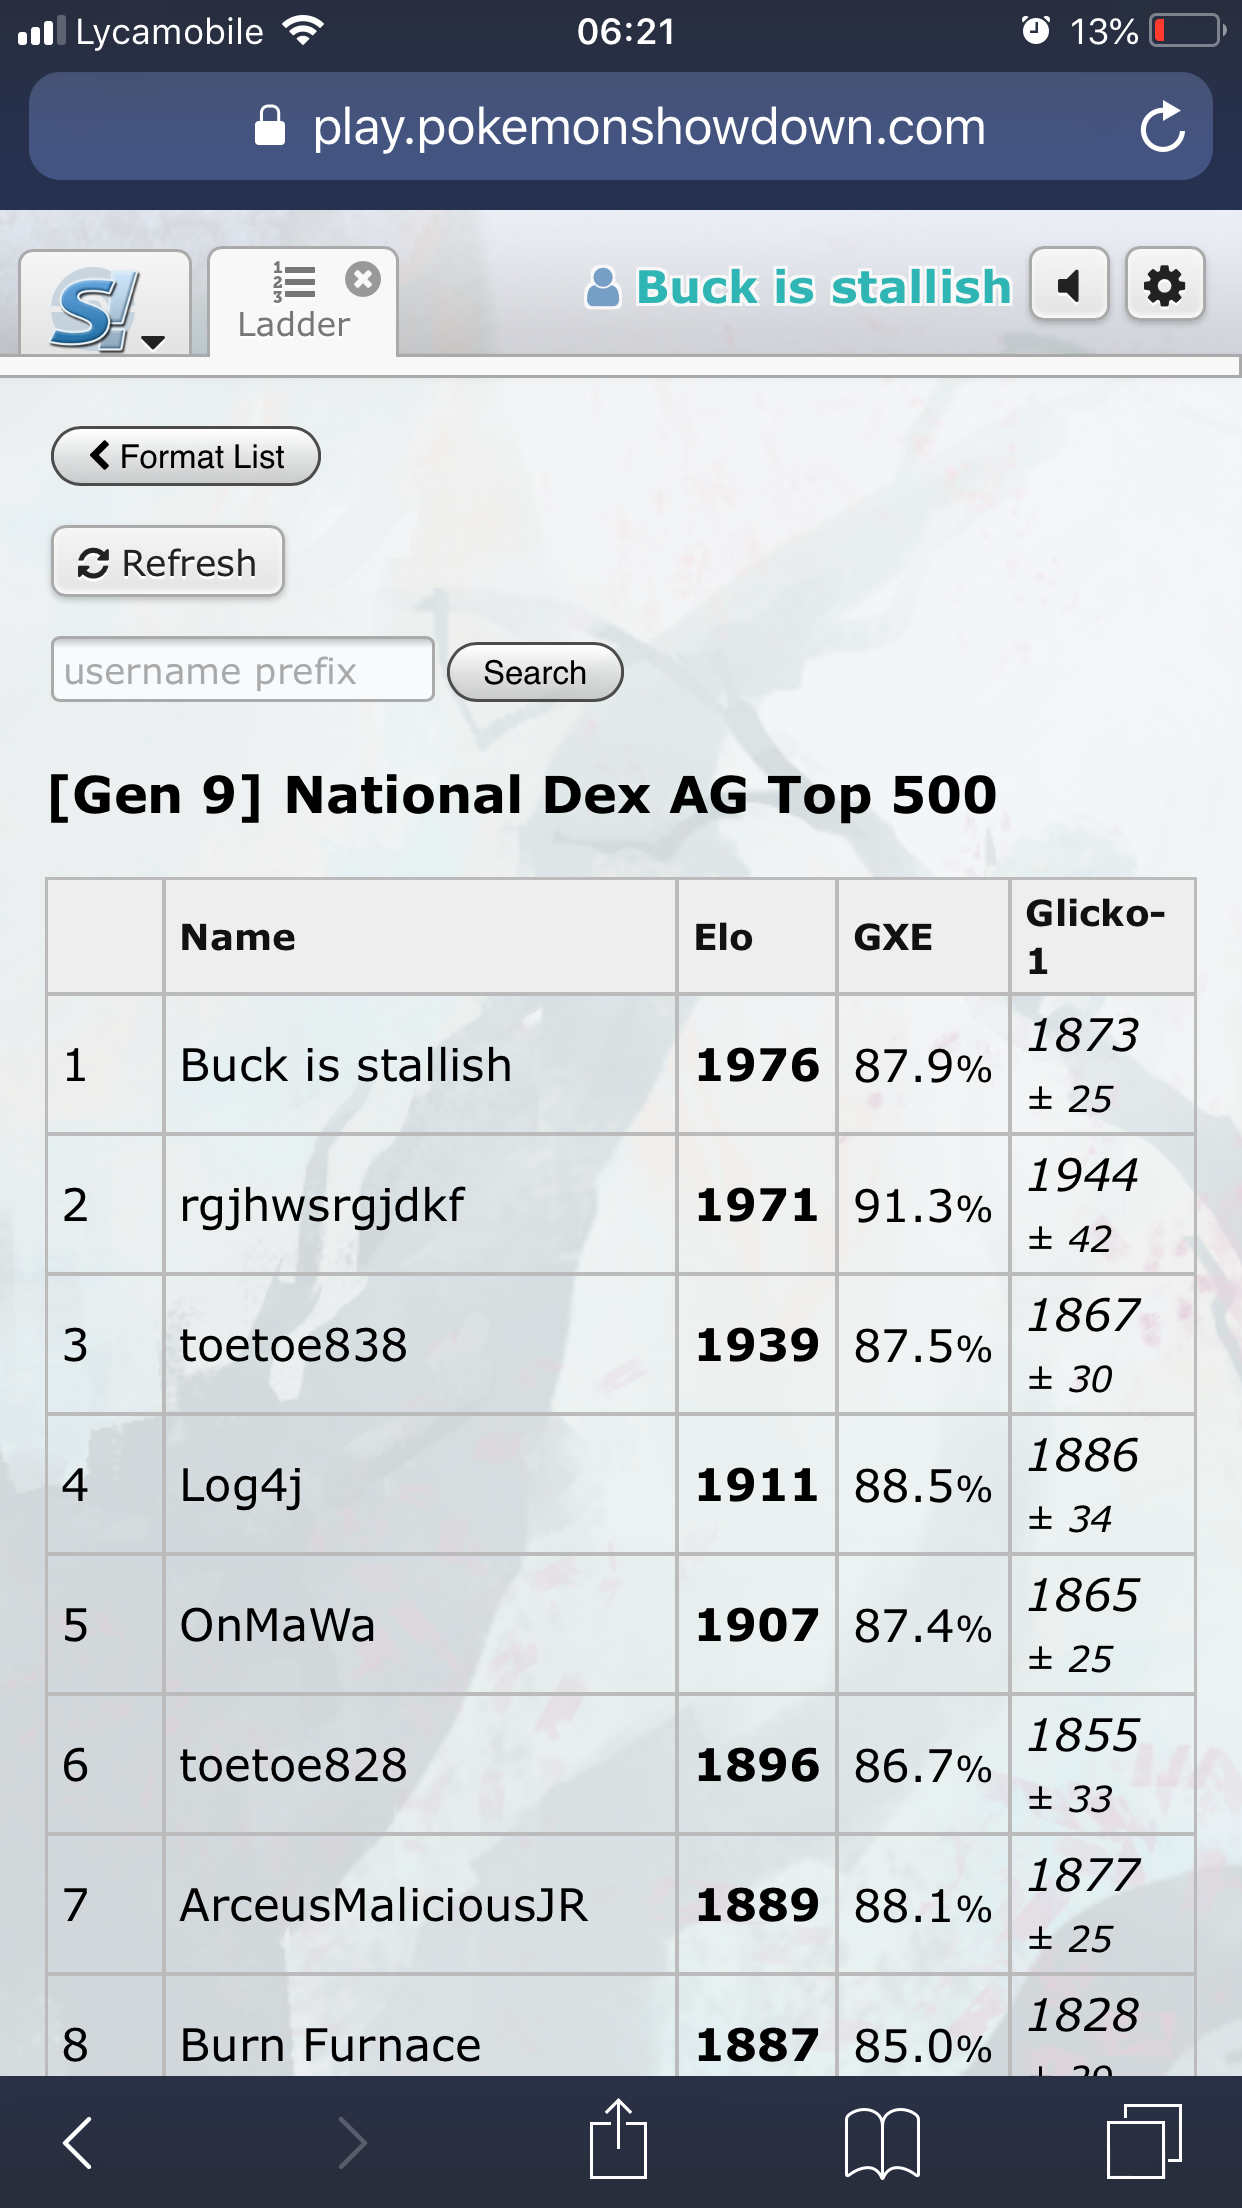The height and width of the screenshot is (2208, 1242).
Task: Select ArceusMaliciousJR ladder entry
Action: [x=384, y=1905]
